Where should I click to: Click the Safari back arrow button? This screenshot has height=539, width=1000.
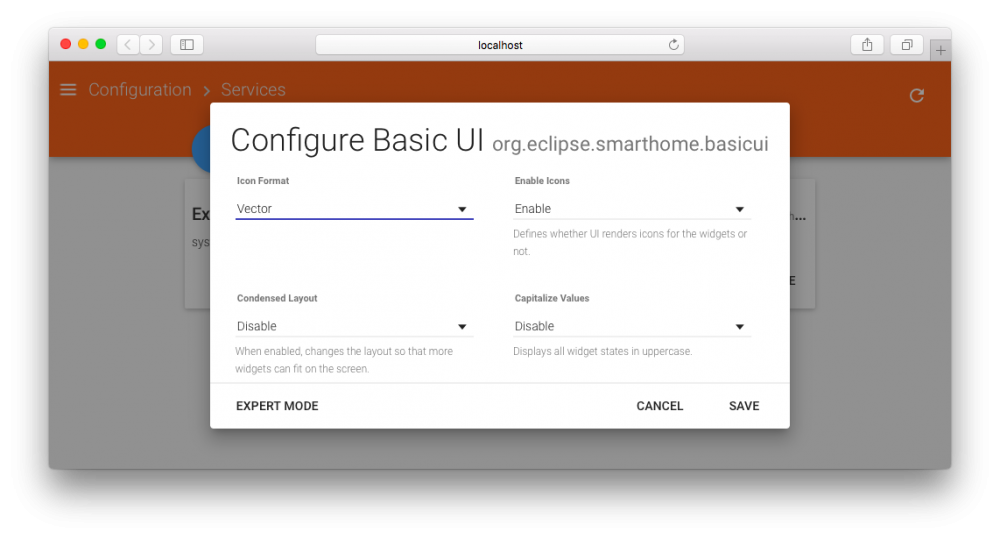pos(128,44)
